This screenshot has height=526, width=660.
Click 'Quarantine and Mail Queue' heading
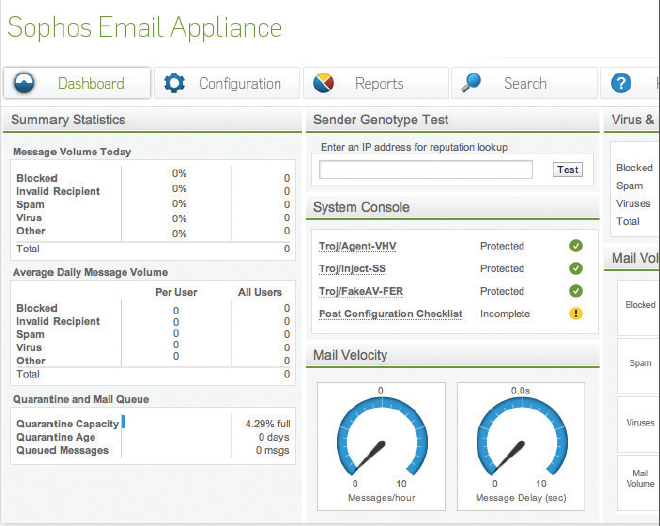[81, 399]
